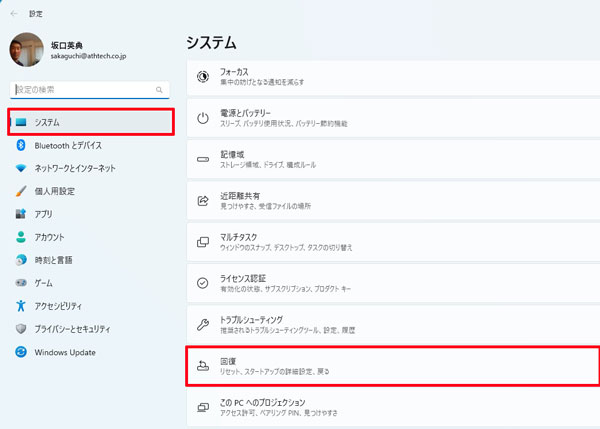Viewport: 600px width, 429px height.
Task: Select システム in the sidebar
Action: click(x=90, y=122)
